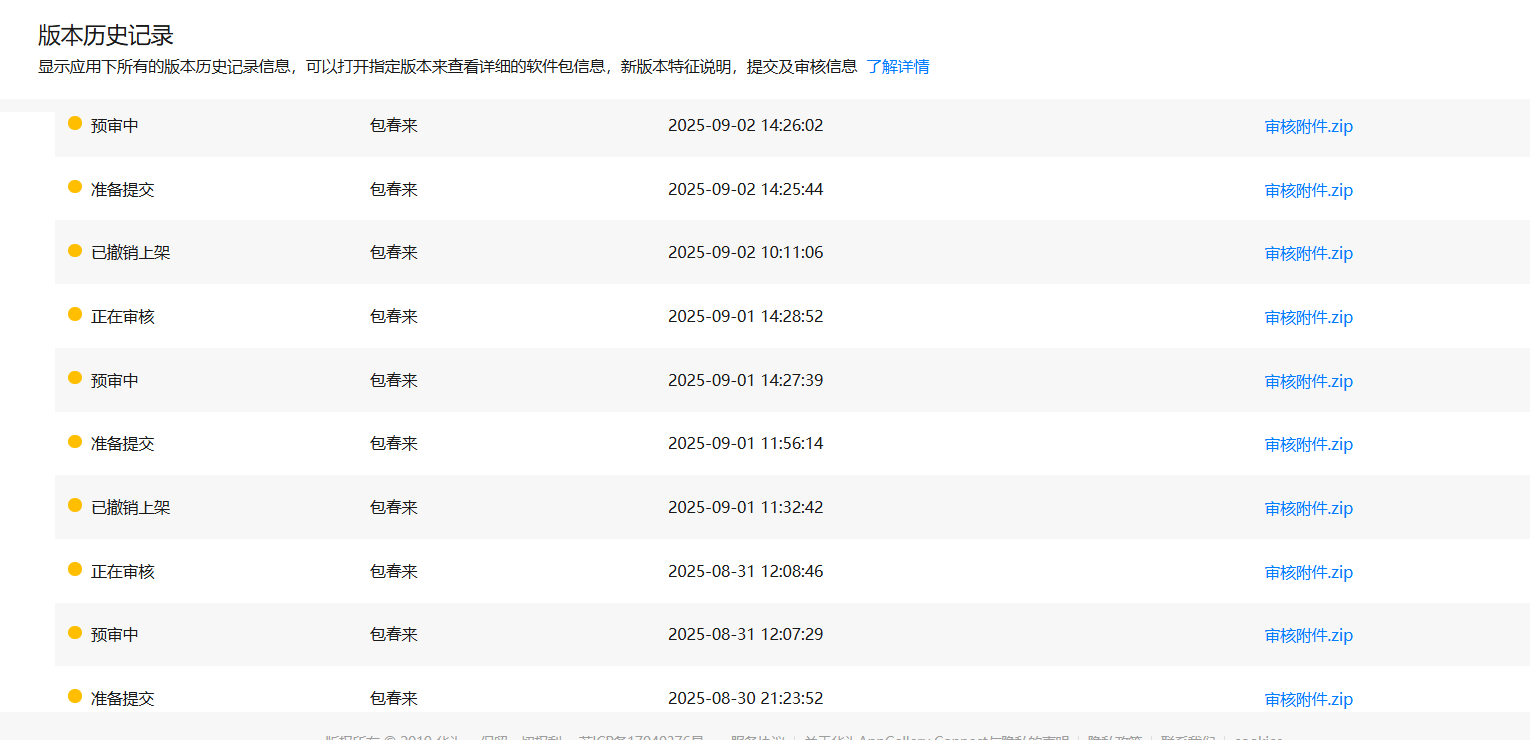Open the 了解详情 link
Screen dimensions: 1530x740
[x=897, y=67]
